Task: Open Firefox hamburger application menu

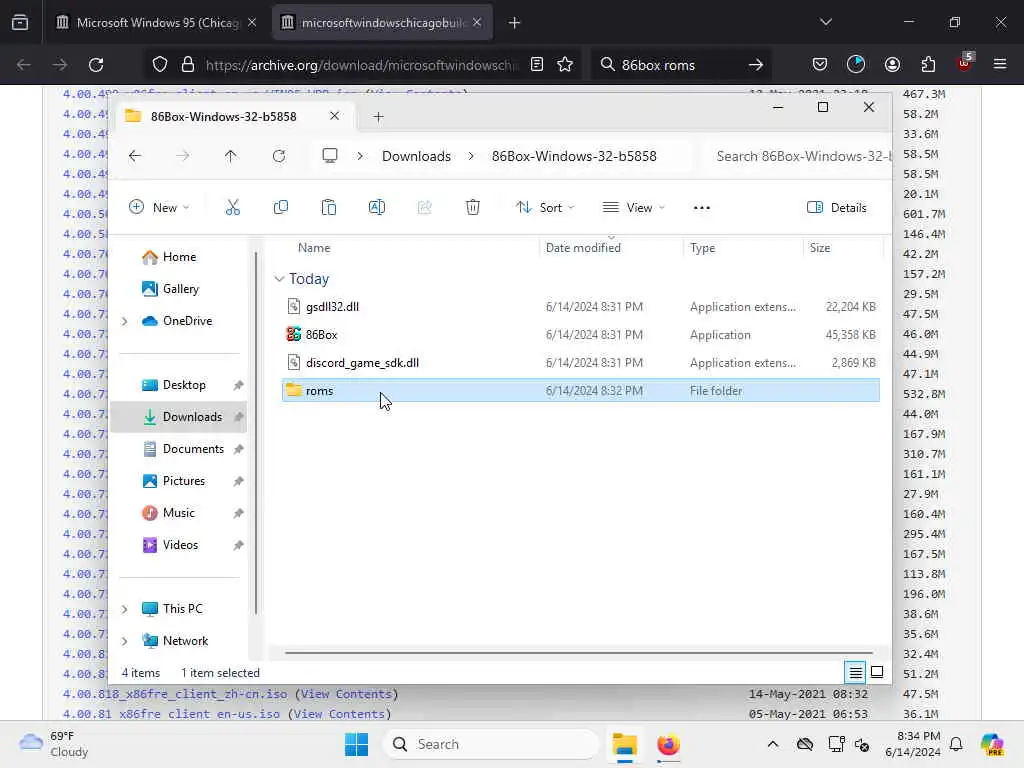Action: point(1000,64)
